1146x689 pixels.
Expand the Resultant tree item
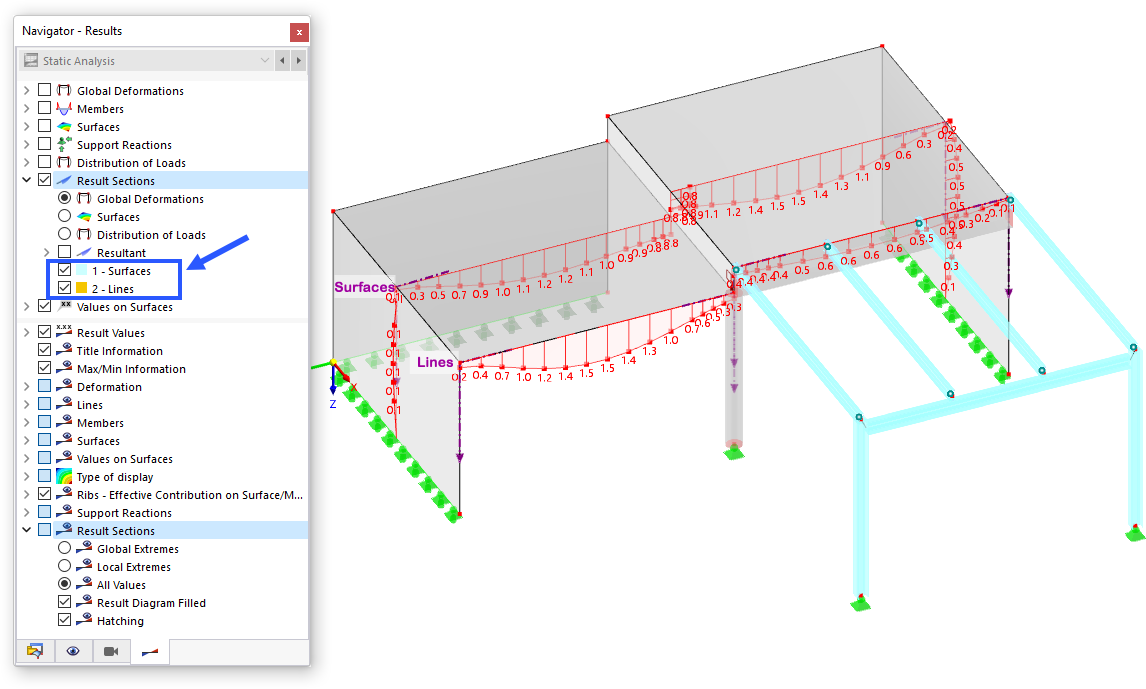coord(47,253)
